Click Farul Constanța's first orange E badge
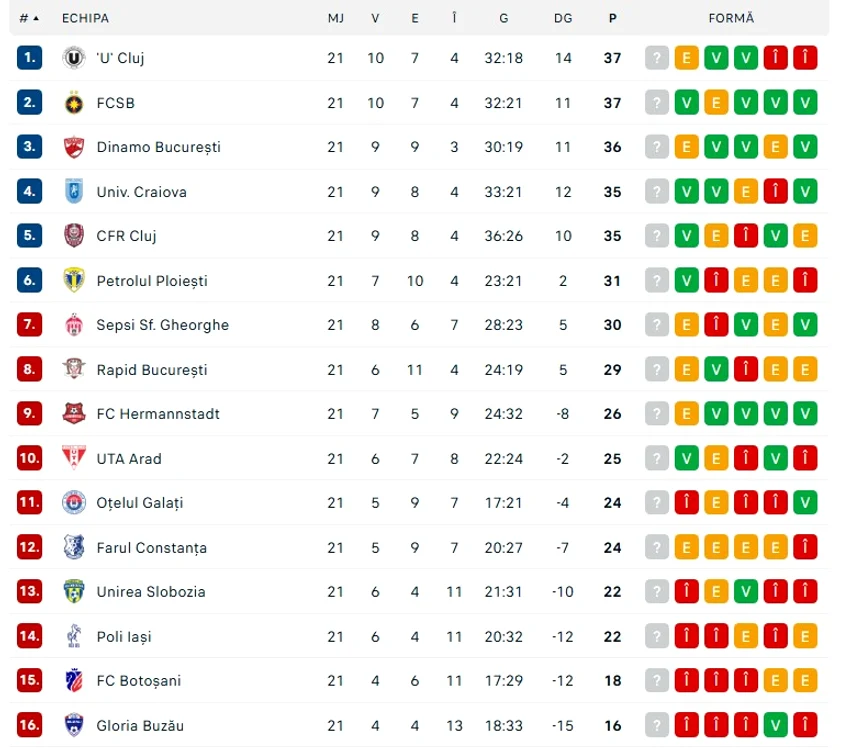 click(687, 547)
